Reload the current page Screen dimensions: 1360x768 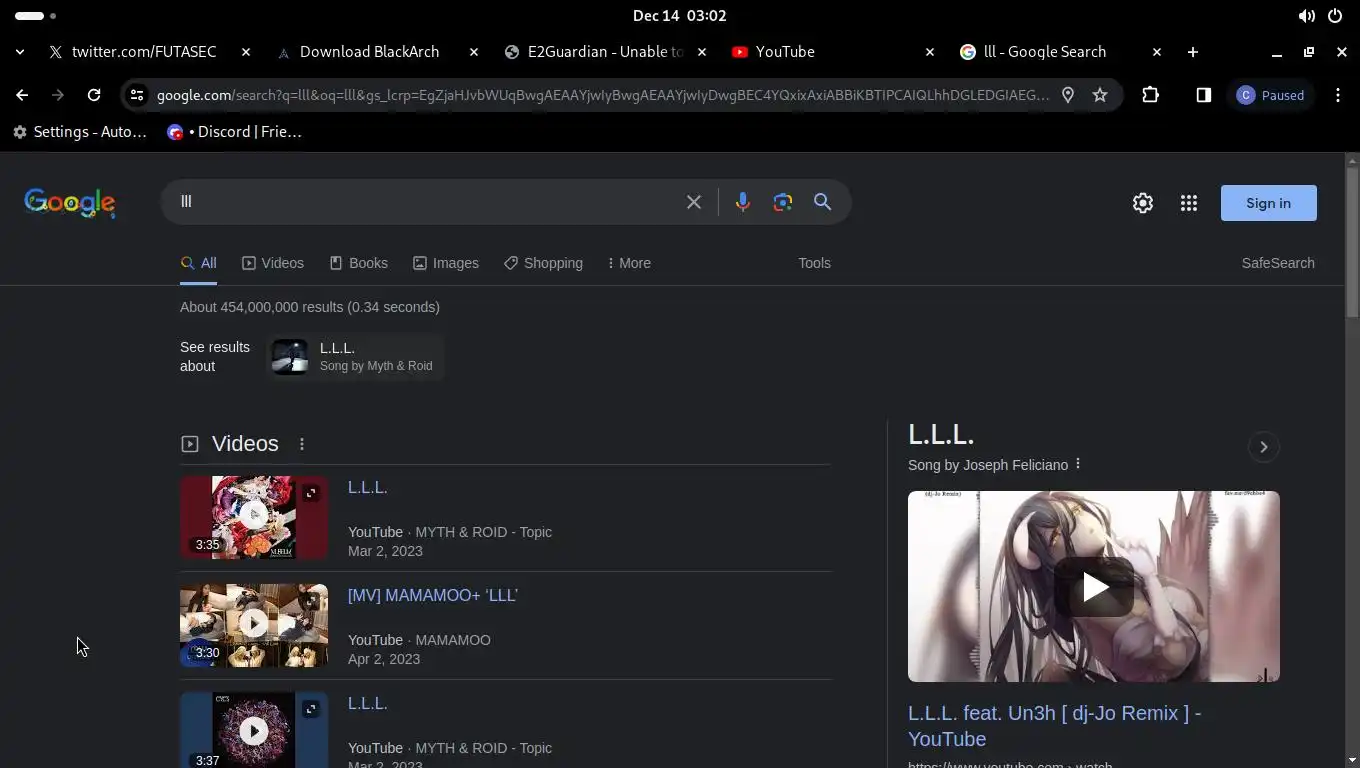coord(94,95)
